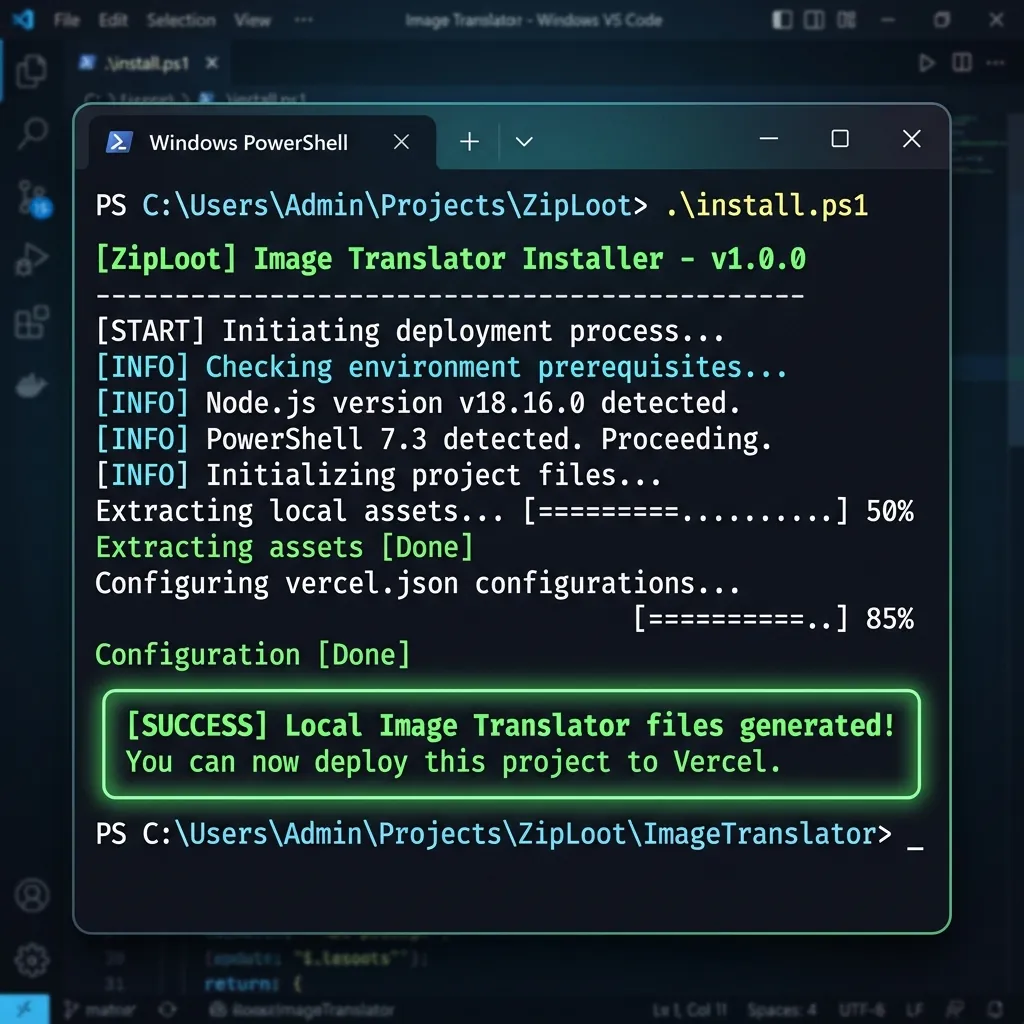1024x1024 pixels.
Task: Open the View menu in VS Code
Action: click(253, 20)
